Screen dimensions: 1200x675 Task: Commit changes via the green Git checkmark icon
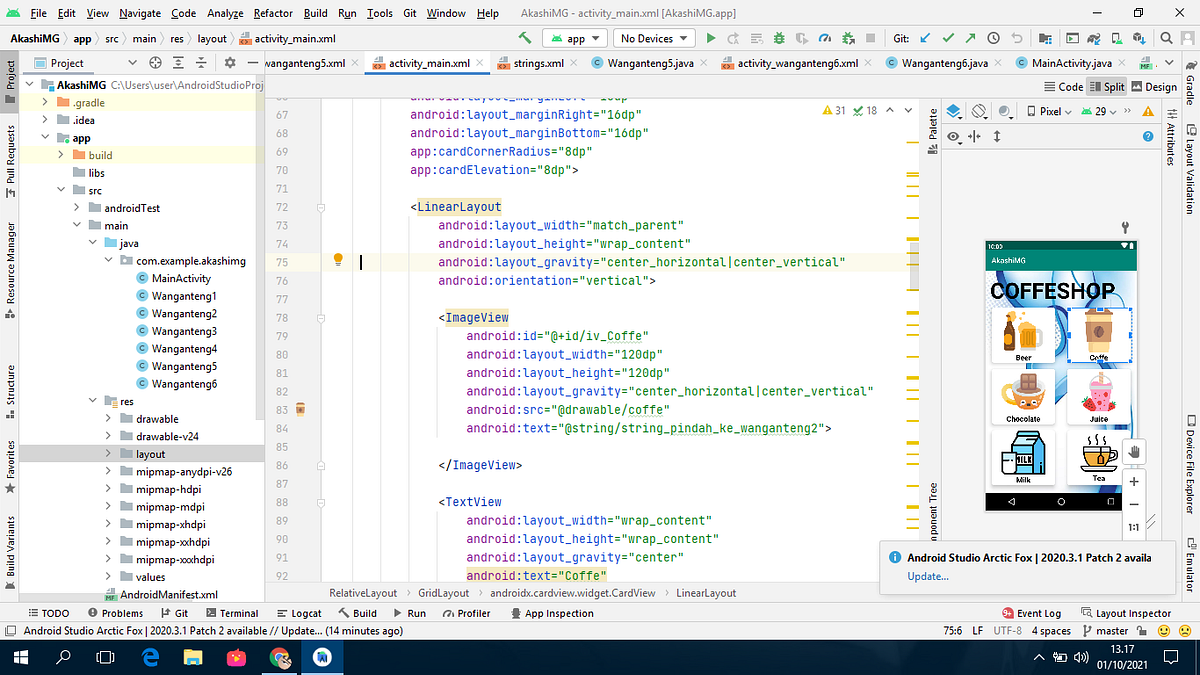tap(948, 36)
